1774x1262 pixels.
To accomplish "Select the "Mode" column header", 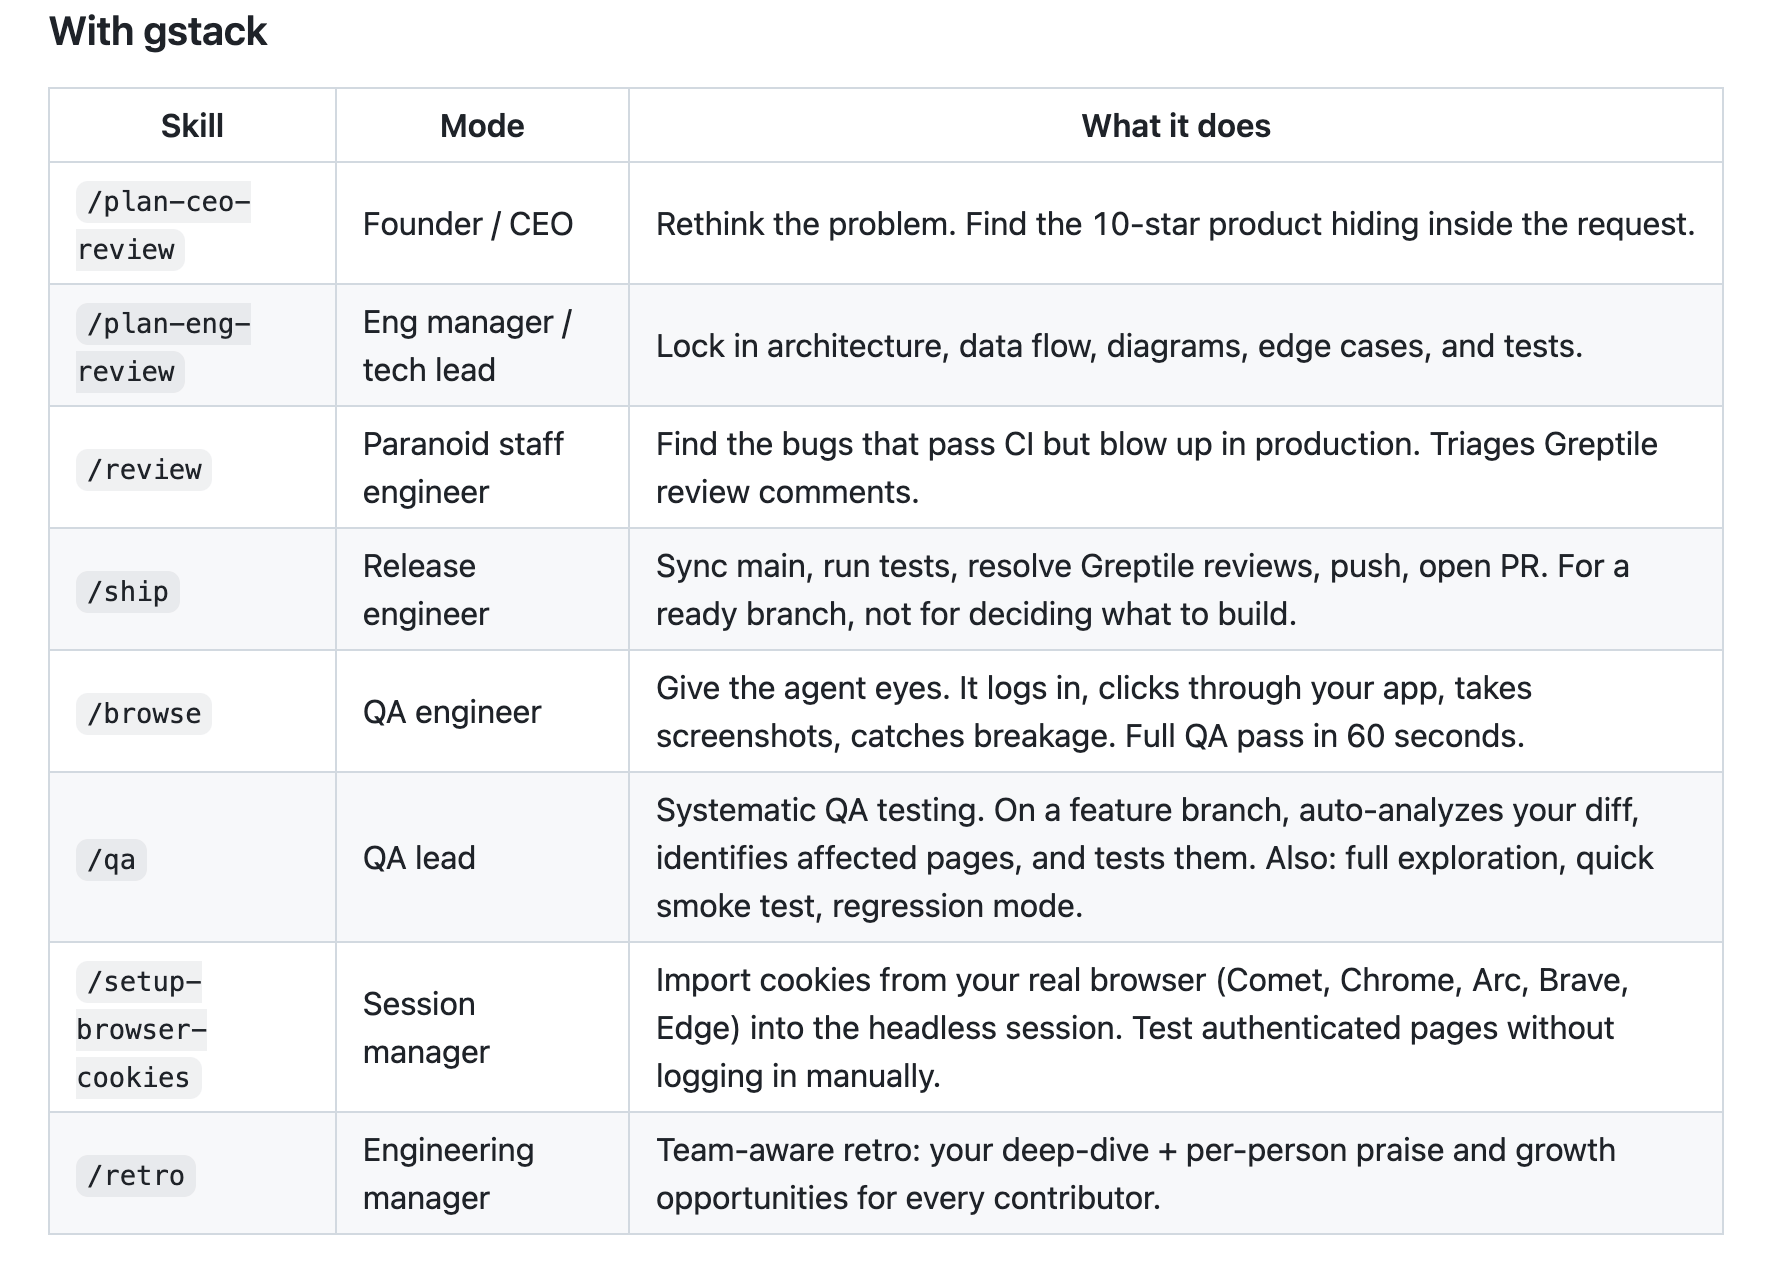I will (x=482, y=126).
